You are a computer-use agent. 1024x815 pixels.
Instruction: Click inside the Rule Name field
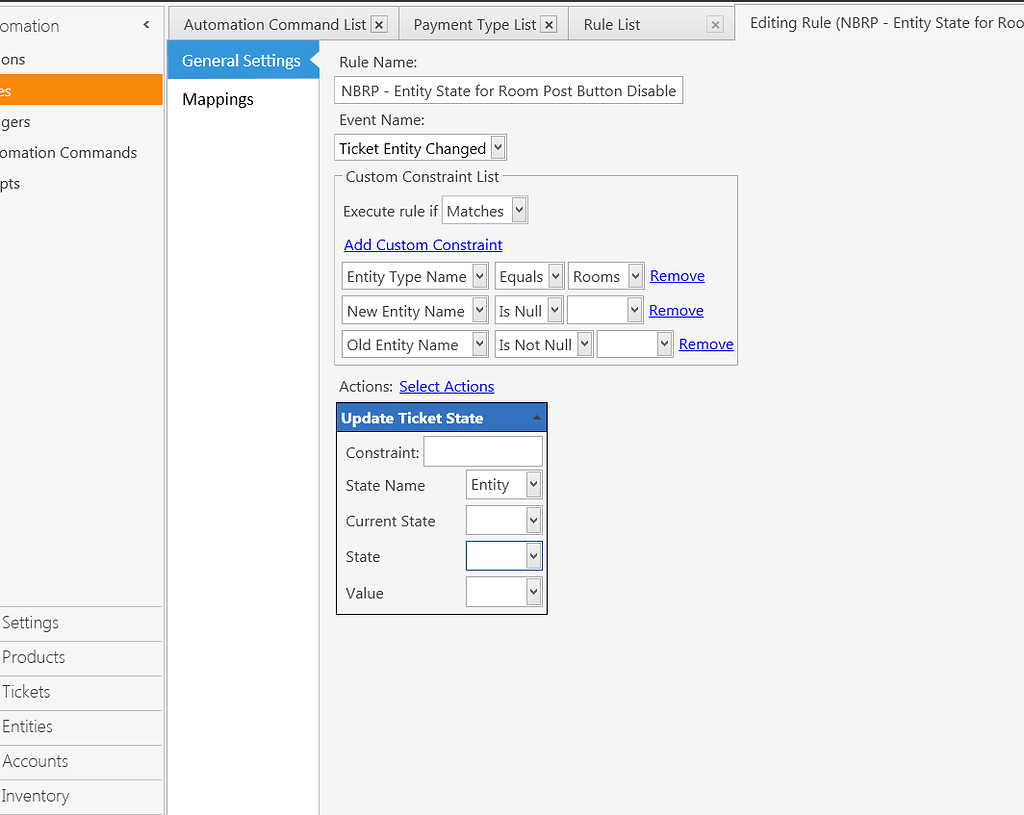point(508,90)
